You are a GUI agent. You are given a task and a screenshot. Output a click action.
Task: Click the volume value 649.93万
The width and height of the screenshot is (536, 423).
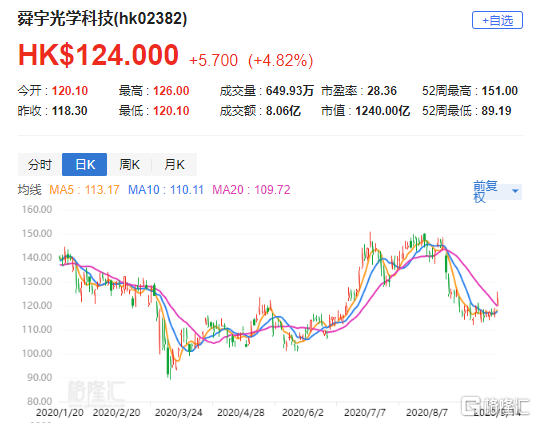click(290, 91)
